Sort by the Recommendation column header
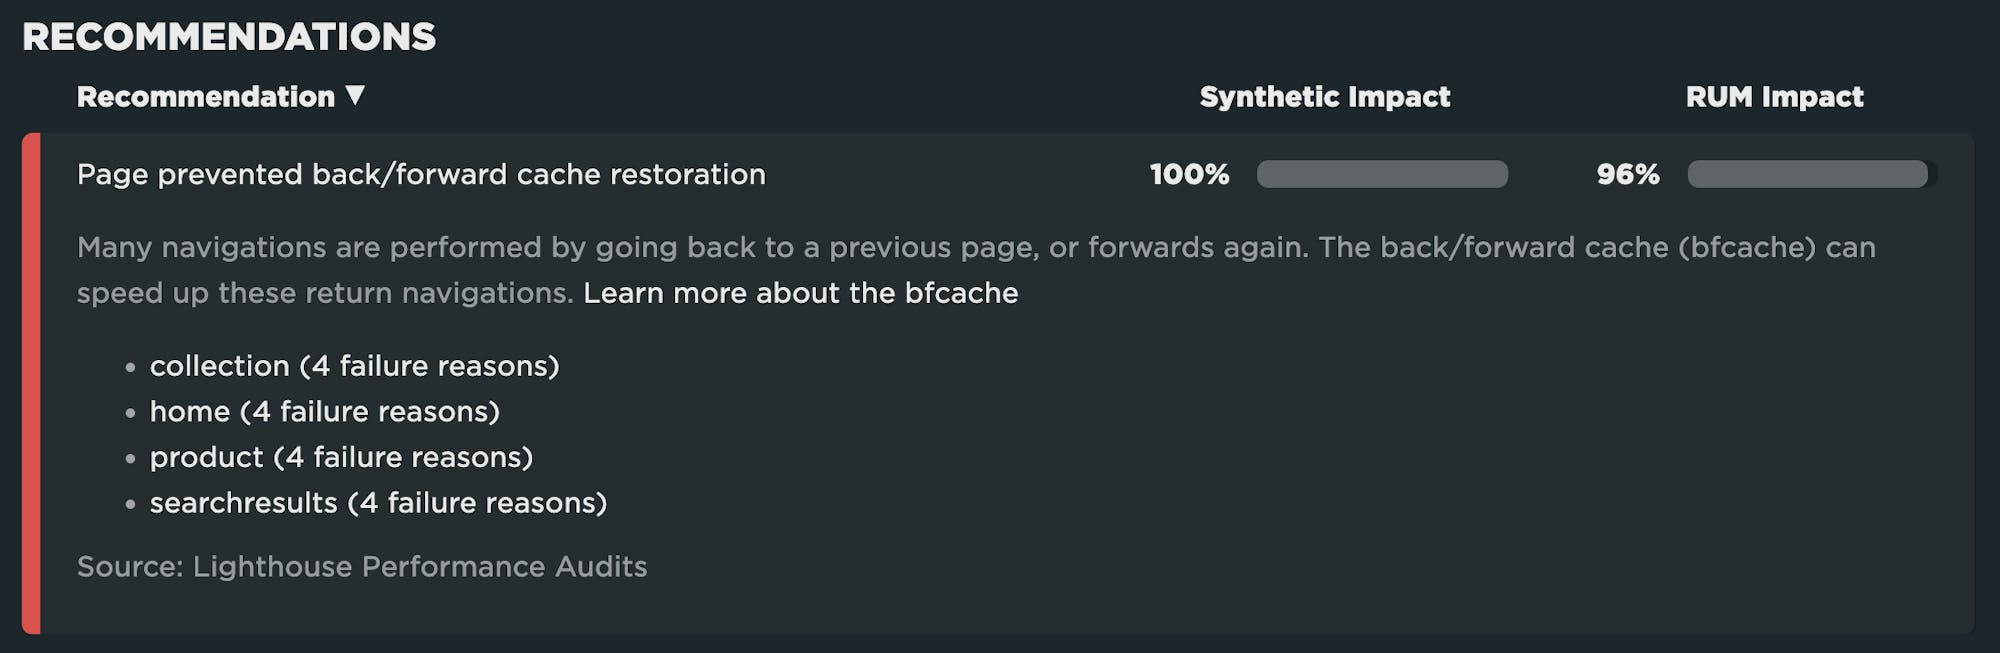Viewport: 2000px width, 653px height. 205,97
